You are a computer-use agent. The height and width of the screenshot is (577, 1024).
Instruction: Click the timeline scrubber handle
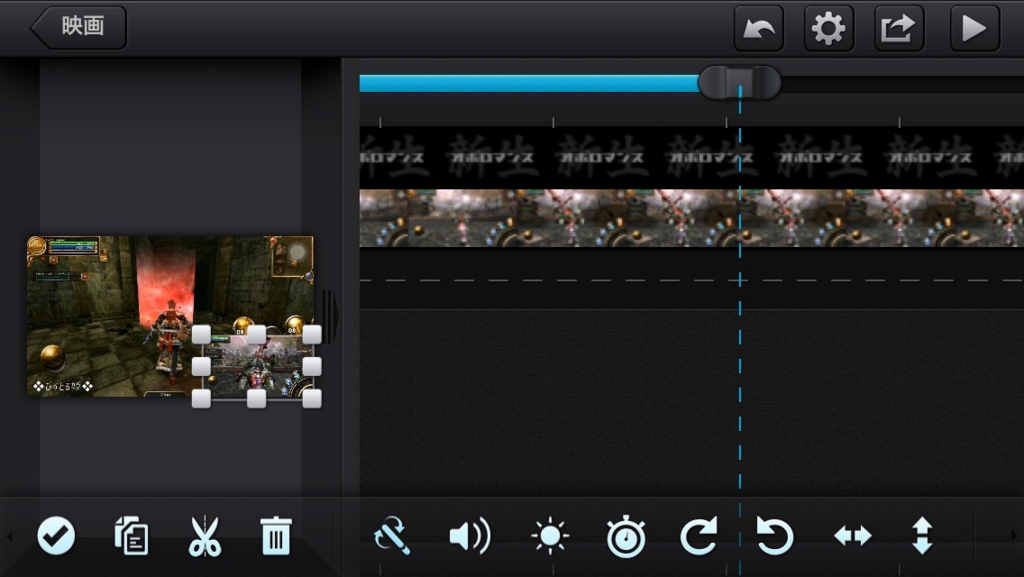[x=739, y=83]
